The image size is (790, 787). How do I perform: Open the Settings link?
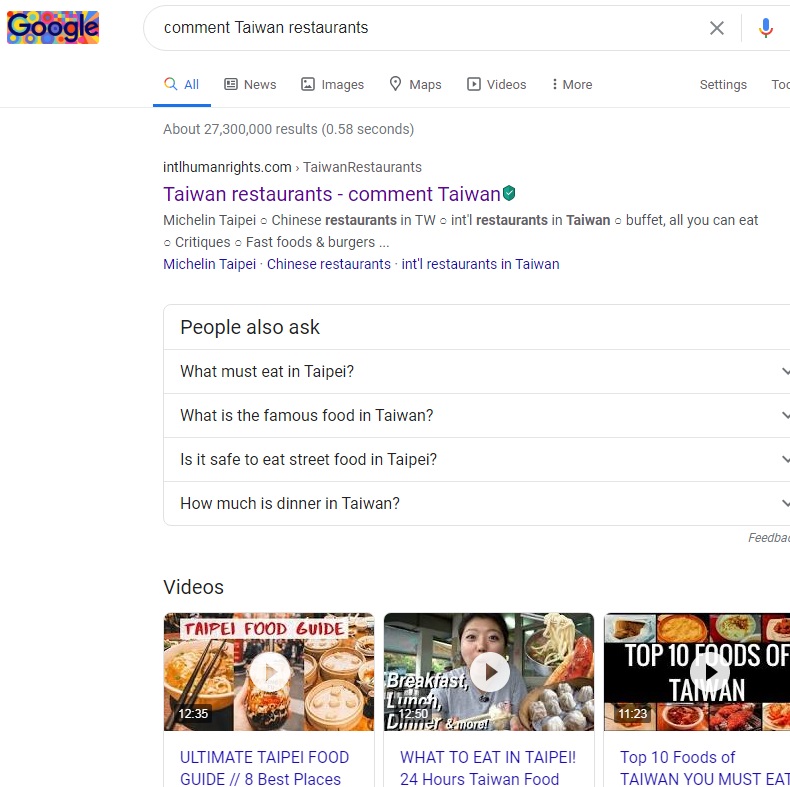722,85
